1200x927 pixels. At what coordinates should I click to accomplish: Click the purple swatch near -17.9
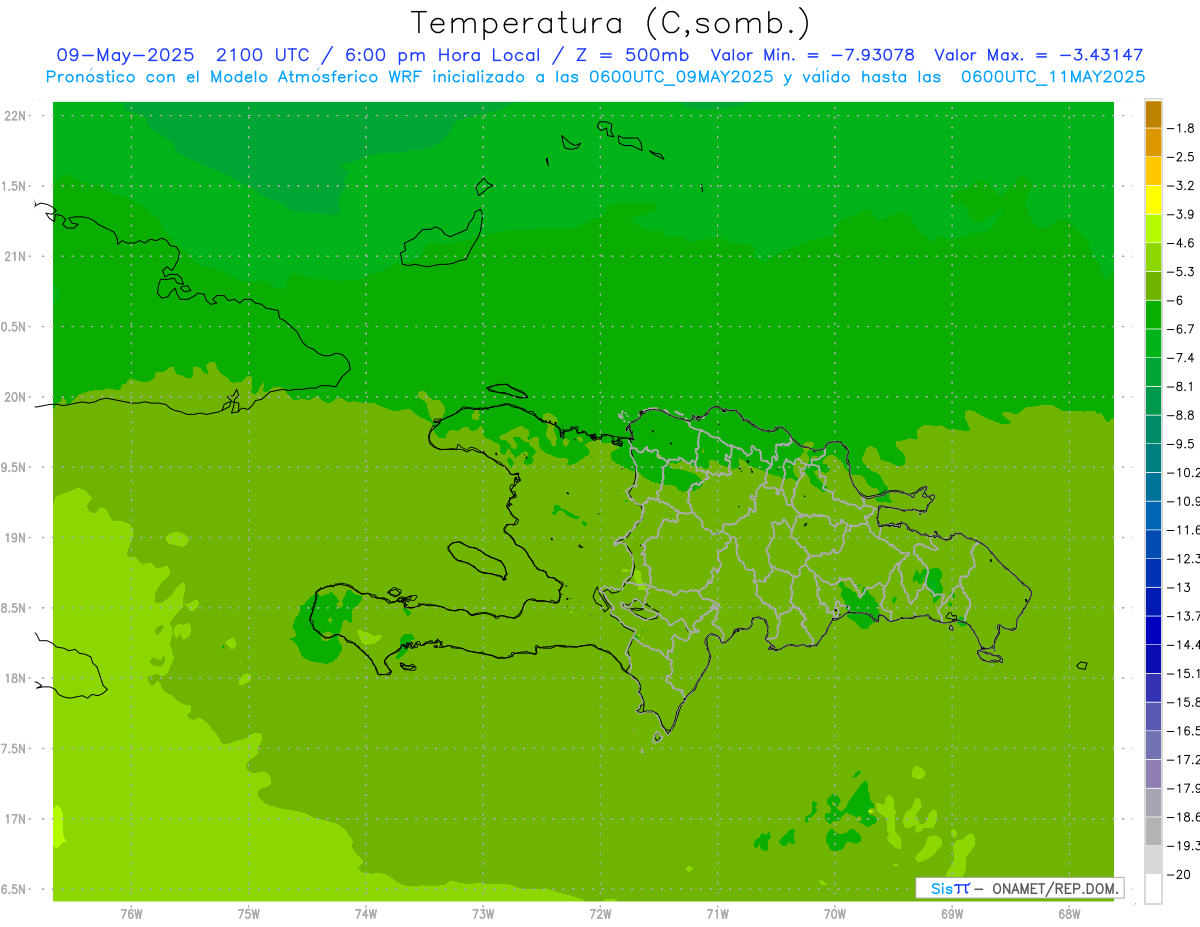pyautogui.click(x=1153, y=774)
